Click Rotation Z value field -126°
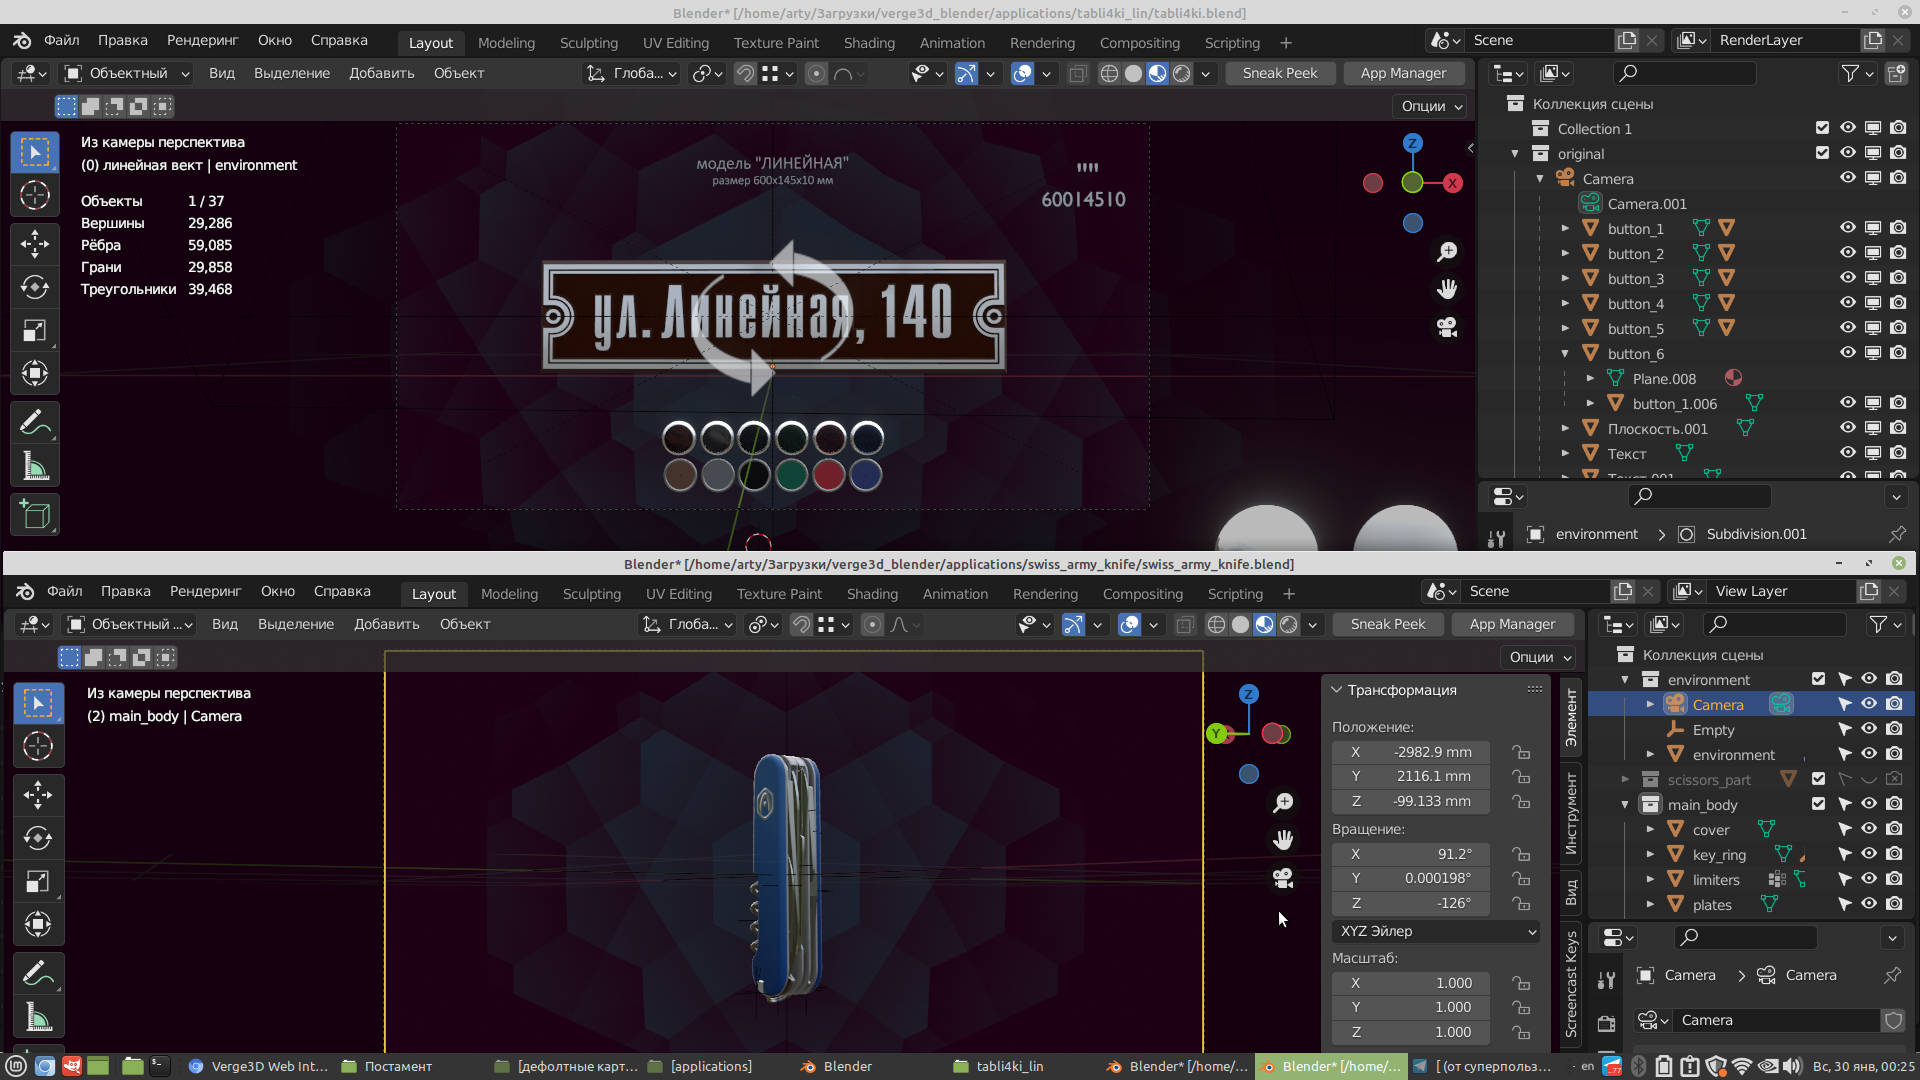This screenshot has width=1920, height=1080. point(1411,903)
